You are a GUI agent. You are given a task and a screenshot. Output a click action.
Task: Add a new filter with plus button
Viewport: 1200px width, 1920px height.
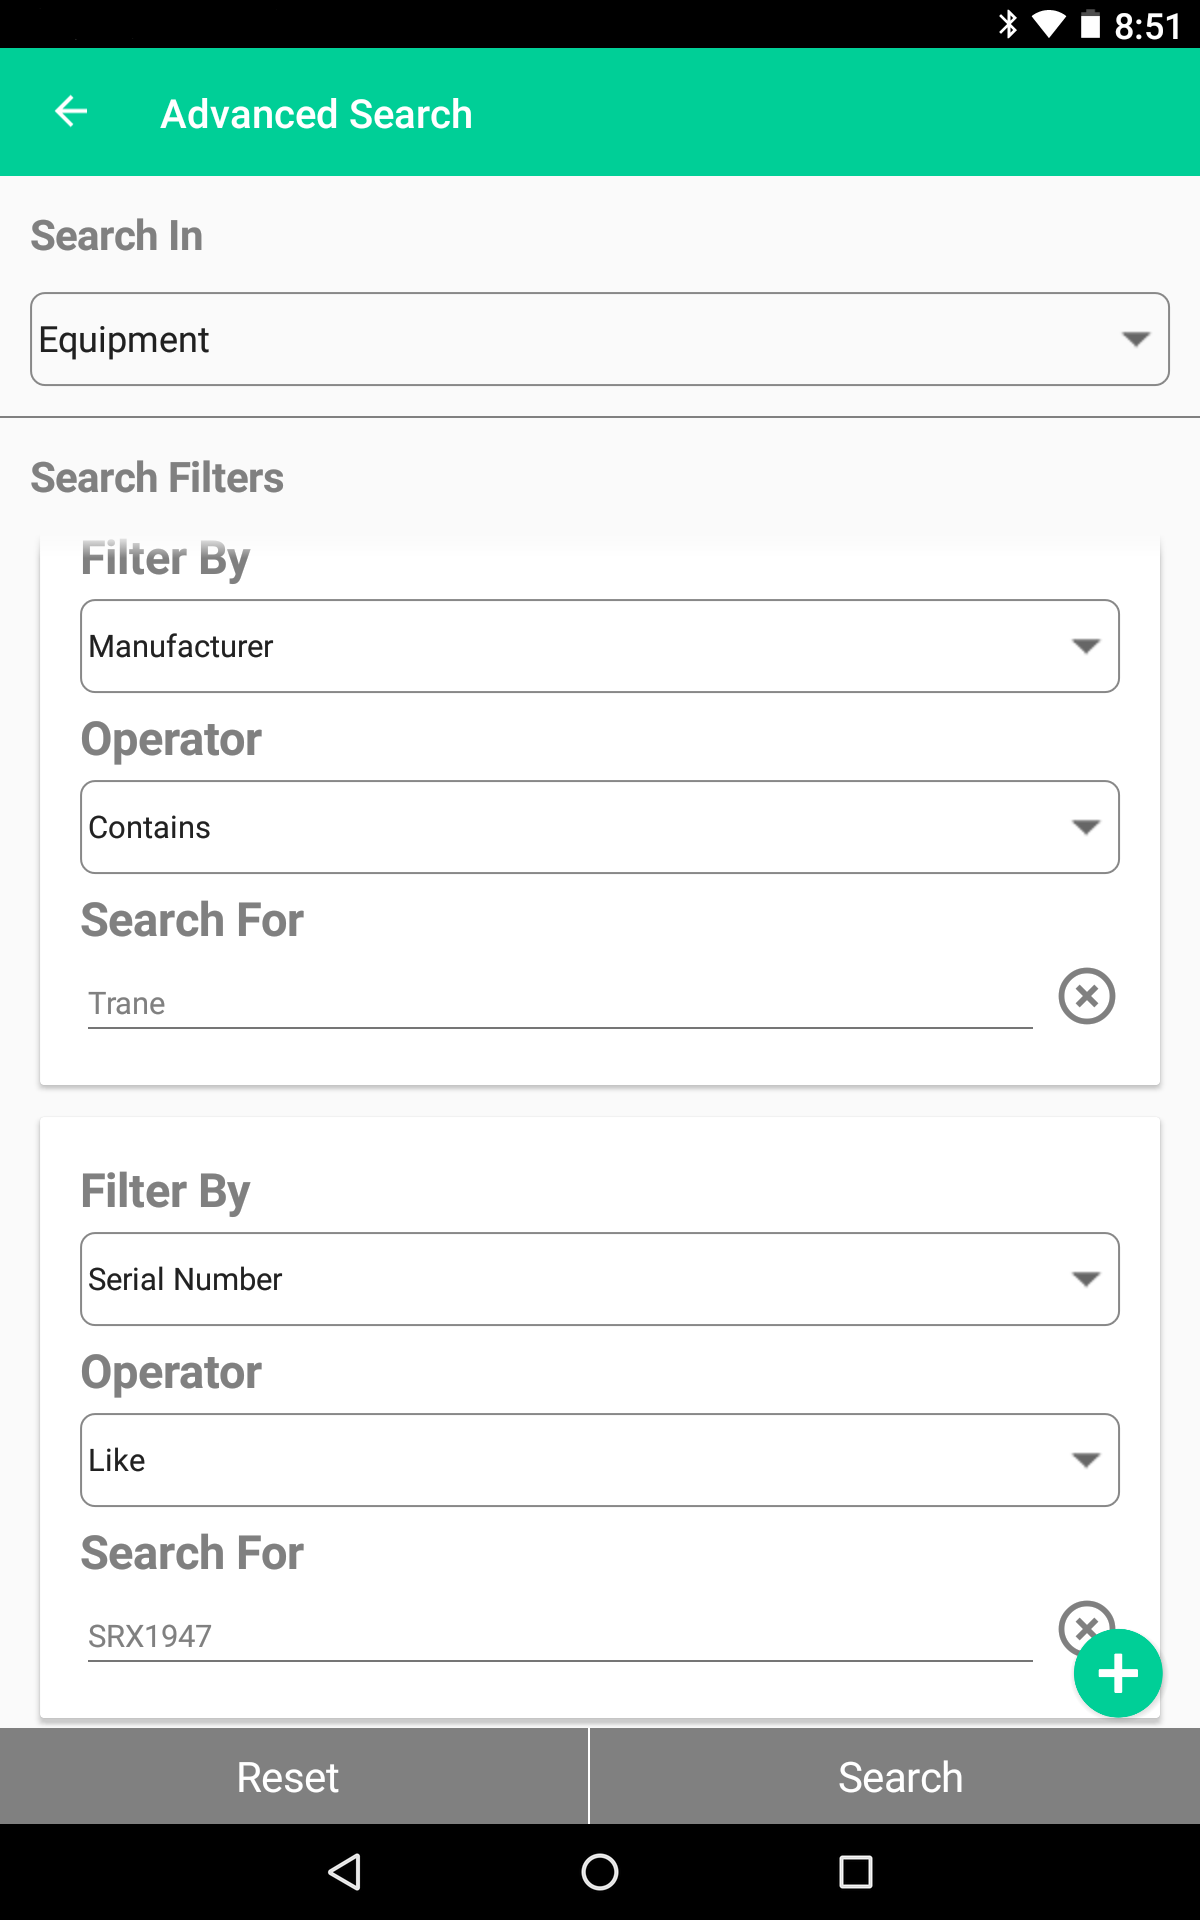point(1118,1673)
